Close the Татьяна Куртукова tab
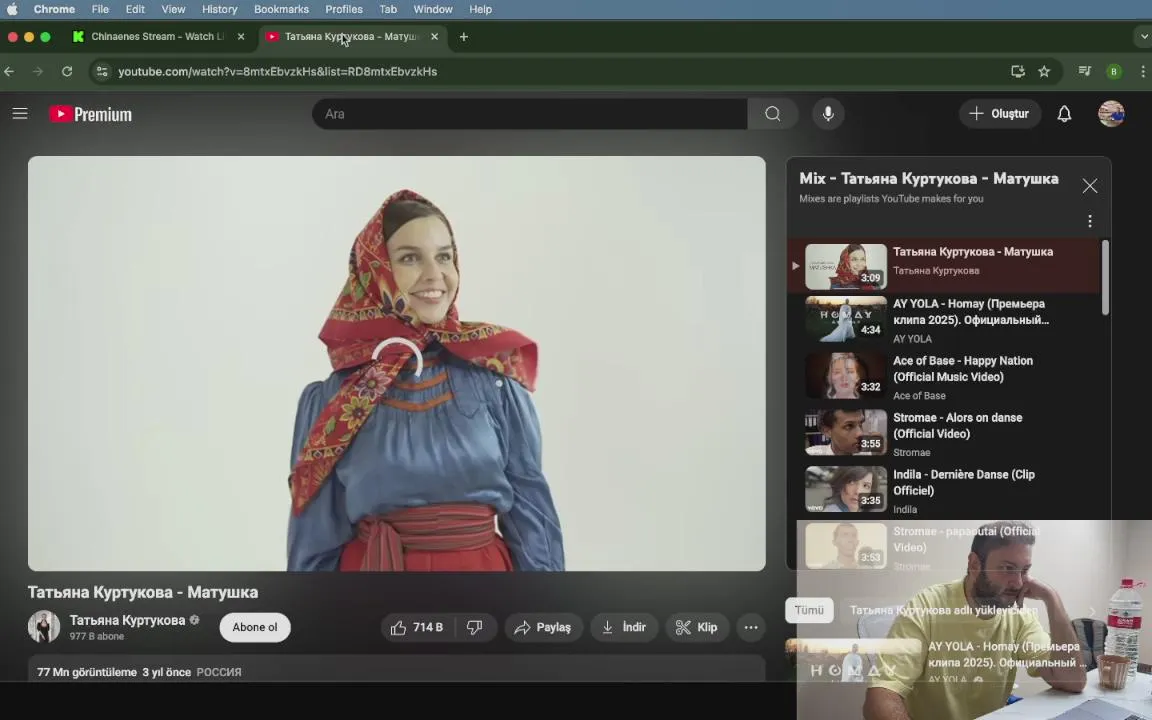Screen dimensions: 1152x720 click(x=434, y=36)
